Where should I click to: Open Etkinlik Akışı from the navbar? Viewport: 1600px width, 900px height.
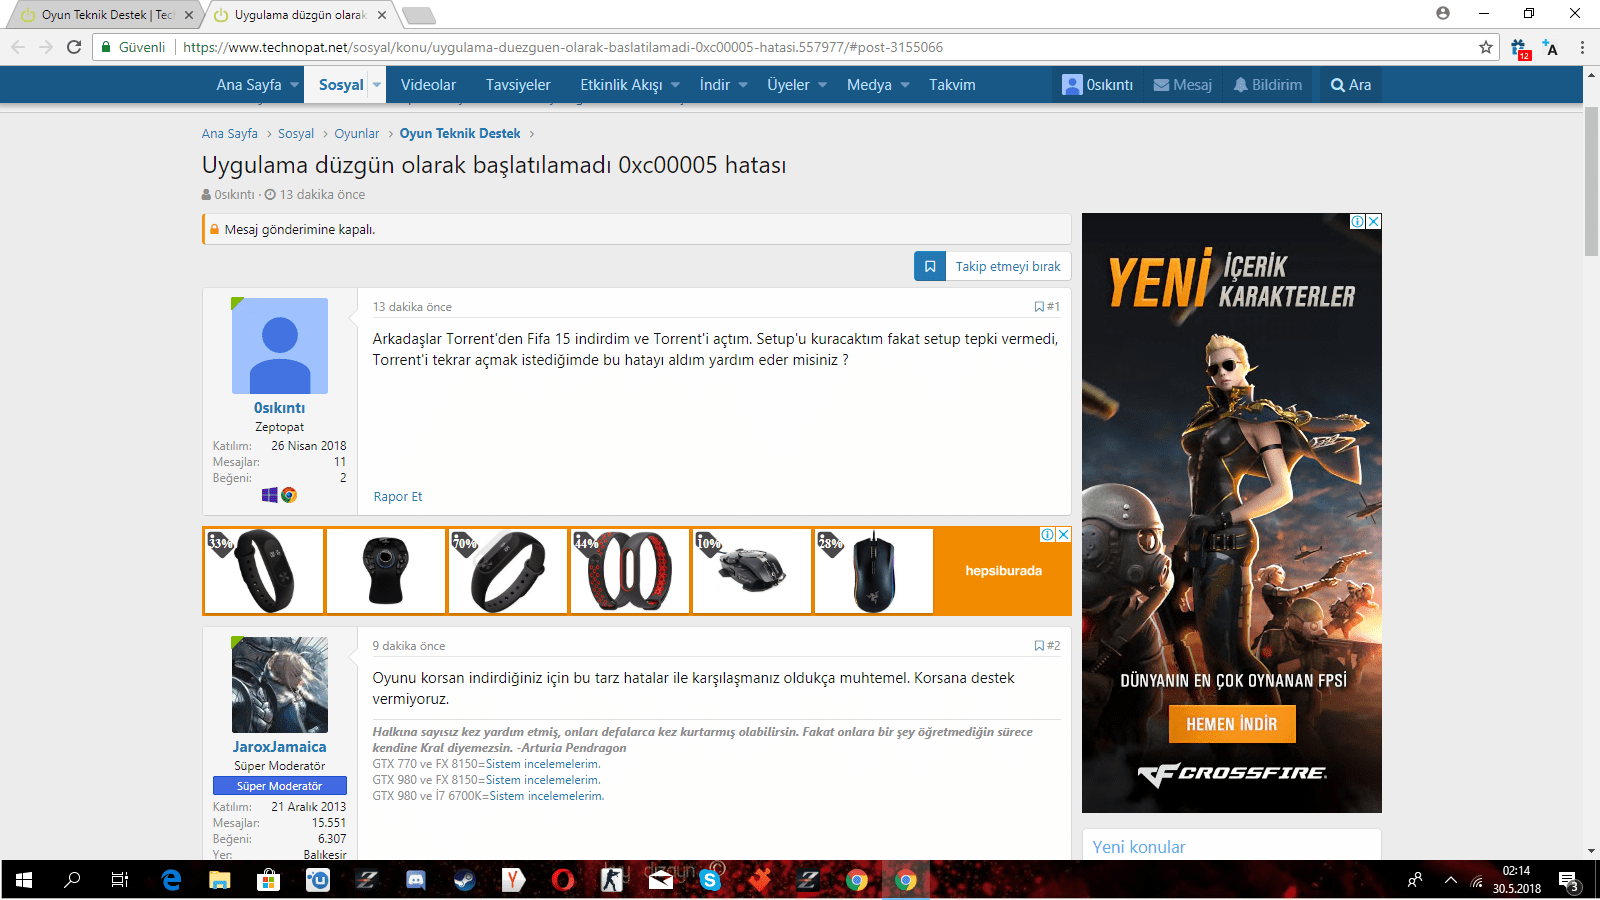(x=621, y=85)
